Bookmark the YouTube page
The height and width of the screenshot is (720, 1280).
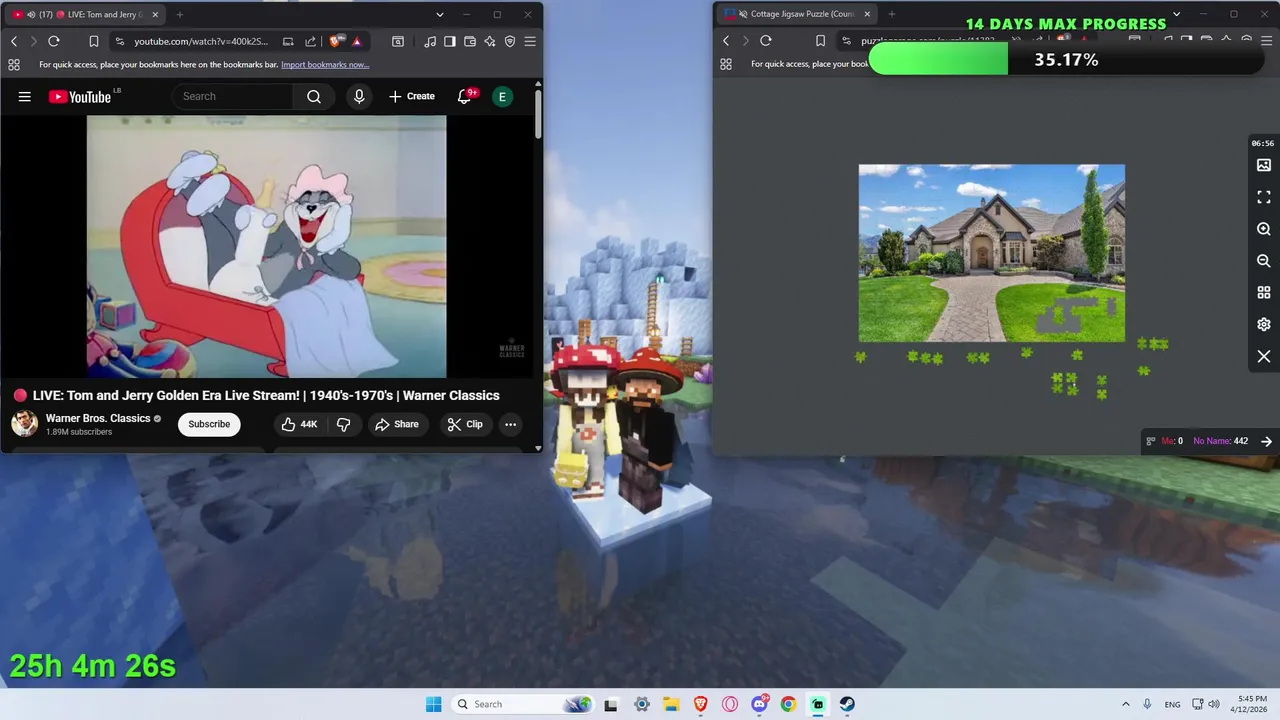click(x=93, y=41)
